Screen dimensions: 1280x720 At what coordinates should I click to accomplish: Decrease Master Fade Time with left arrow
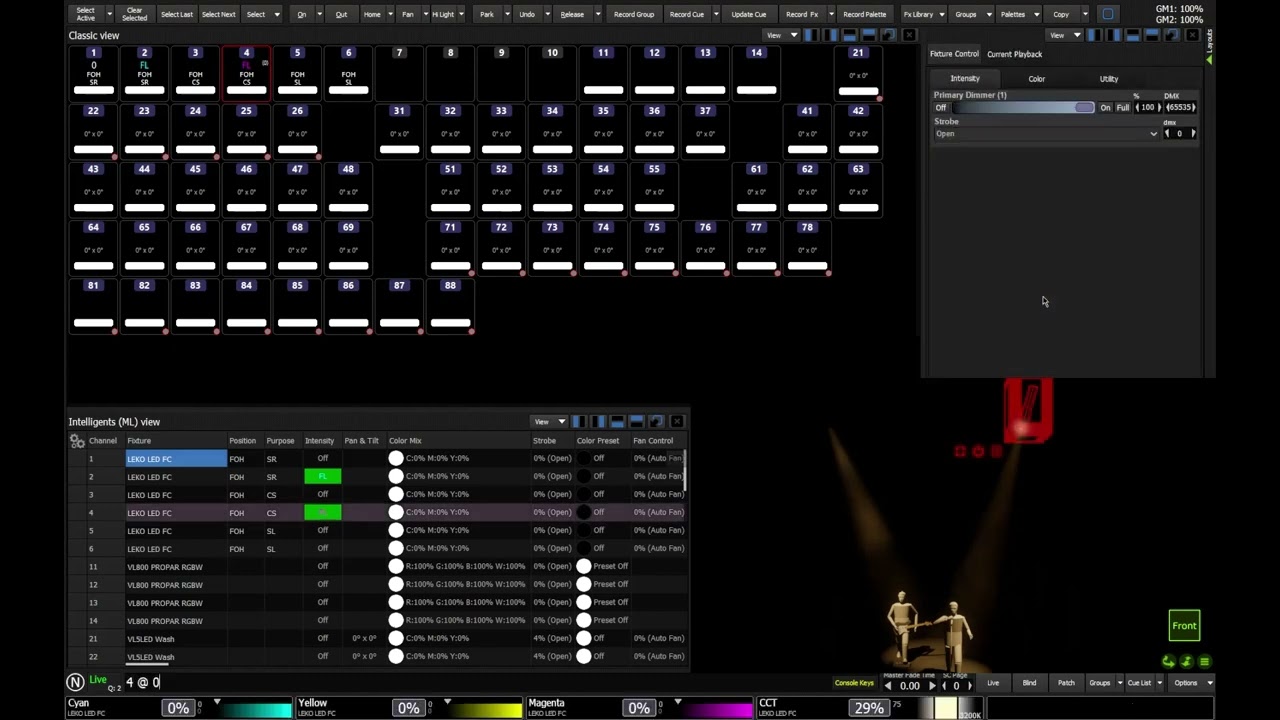[887, 686]
